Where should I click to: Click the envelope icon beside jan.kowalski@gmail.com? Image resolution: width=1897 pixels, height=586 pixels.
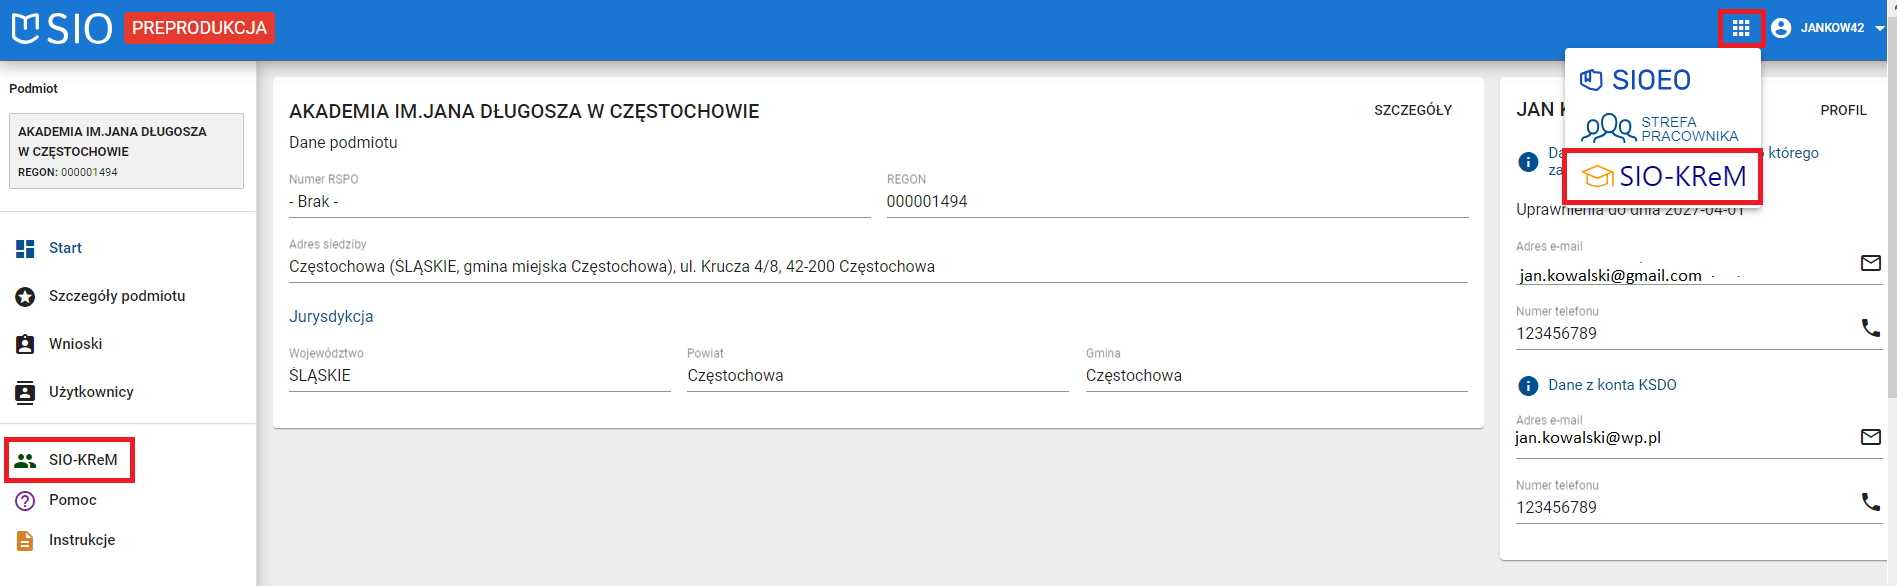(x=1870, y=263)
